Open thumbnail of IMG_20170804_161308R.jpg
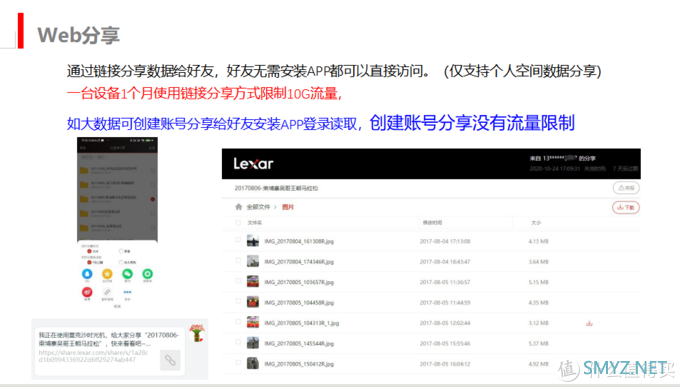The image size is (680, 387). 253,241
